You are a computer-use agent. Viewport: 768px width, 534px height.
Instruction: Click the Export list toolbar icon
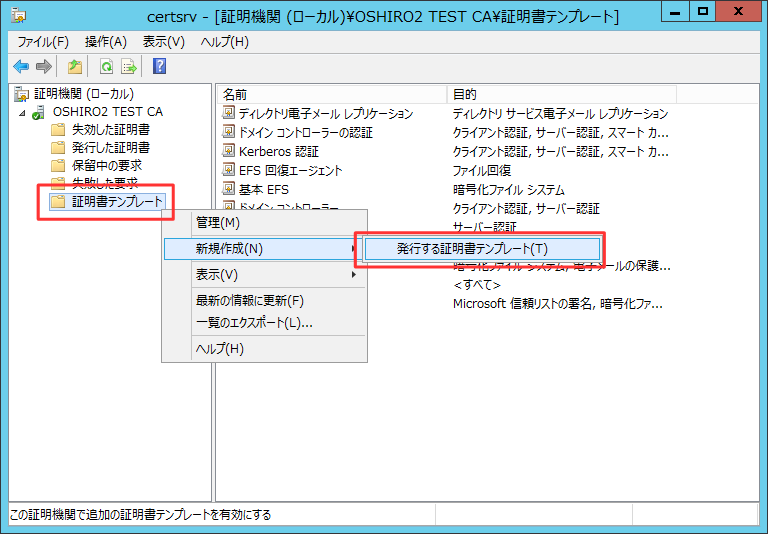click(x=129, y=66)
